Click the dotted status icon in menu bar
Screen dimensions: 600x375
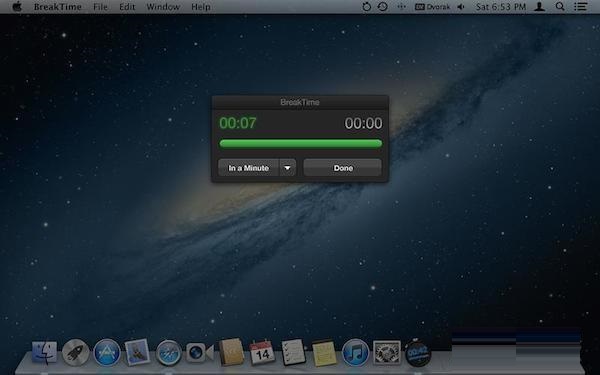click(x=401, y=7)
